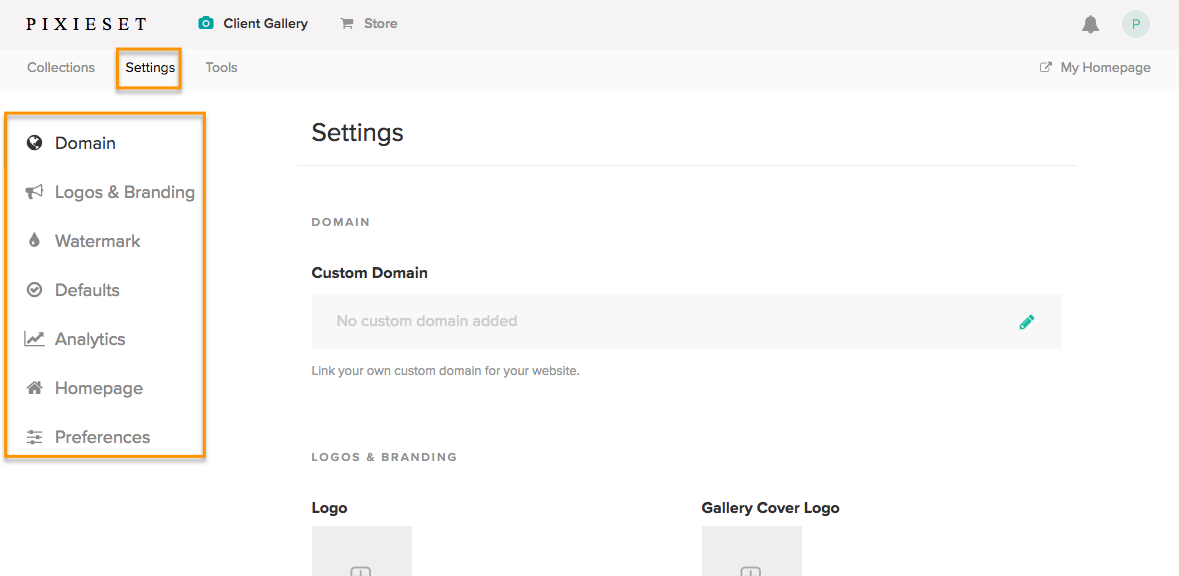Open notifications bell icon
Viewport: 1179px width, 576px height.
pos(1090,25)
